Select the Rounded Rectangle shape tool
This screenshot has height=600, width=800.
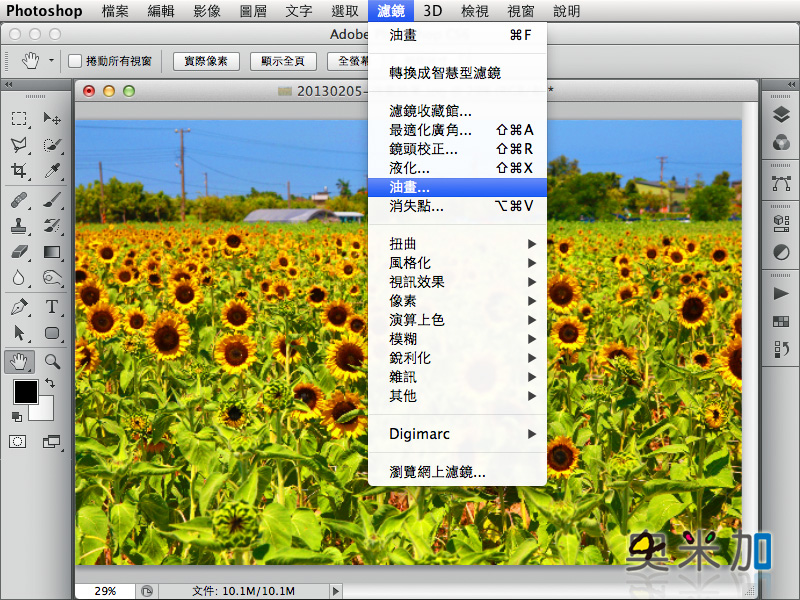pos(52,333)
